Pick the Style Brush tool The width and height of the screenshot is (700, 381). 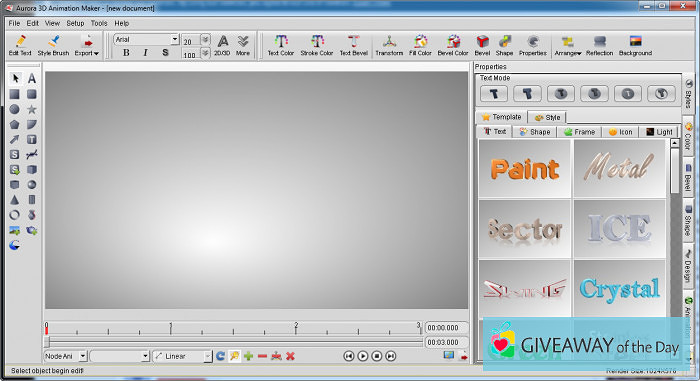click(53, 46)
